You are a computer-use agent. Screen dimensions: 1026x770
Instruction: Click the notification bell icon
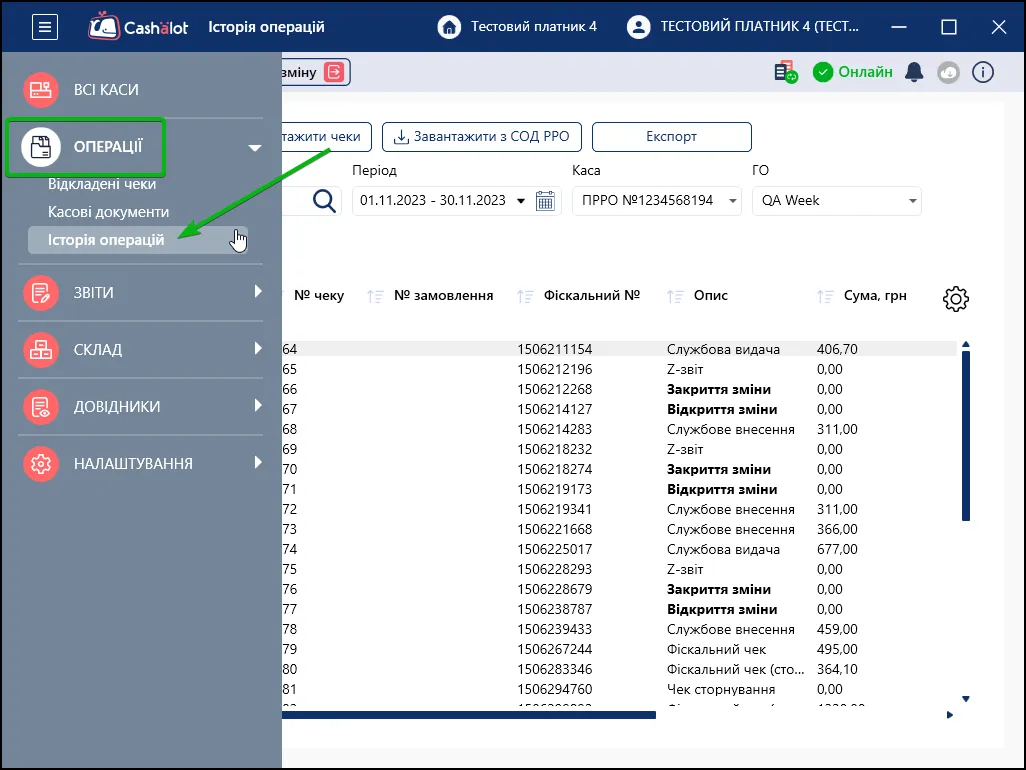tap(914, 72)
